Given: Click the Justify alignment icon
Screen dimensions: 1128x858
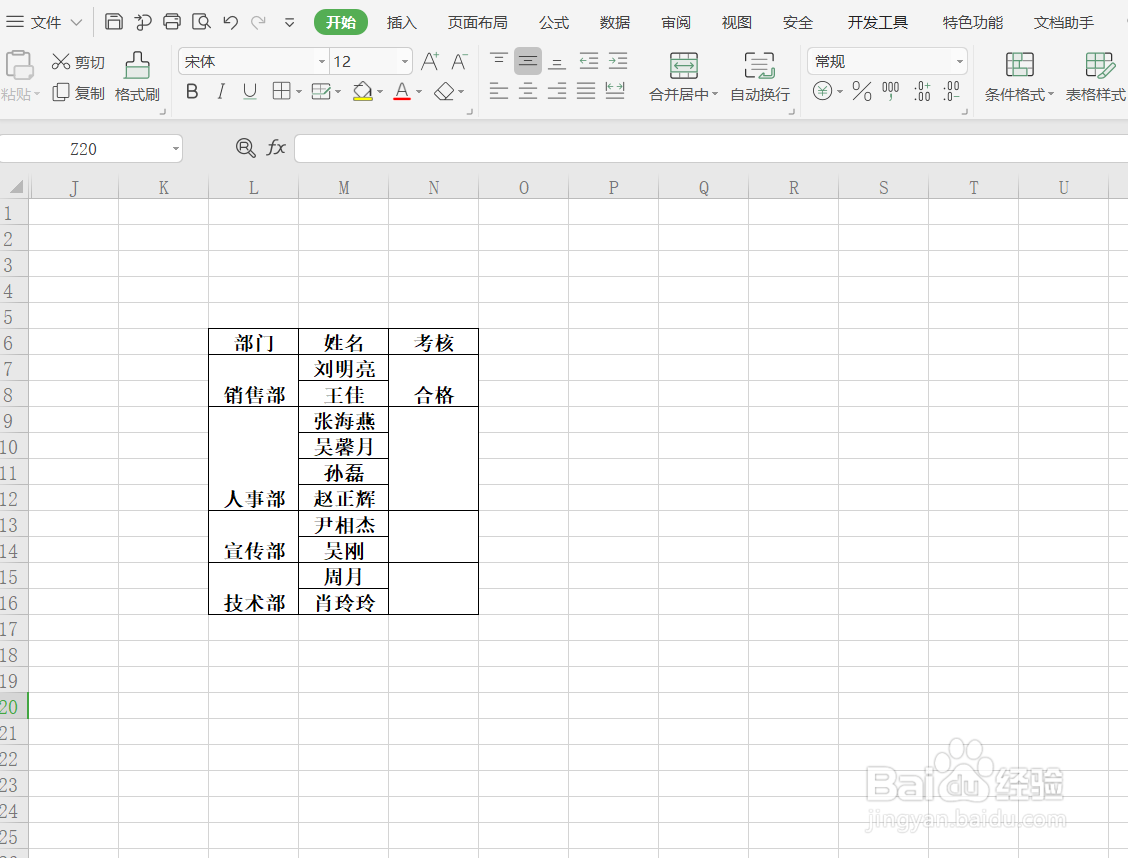Looking at the screenshot, I should pyautogui.click(x=586, y=91).
